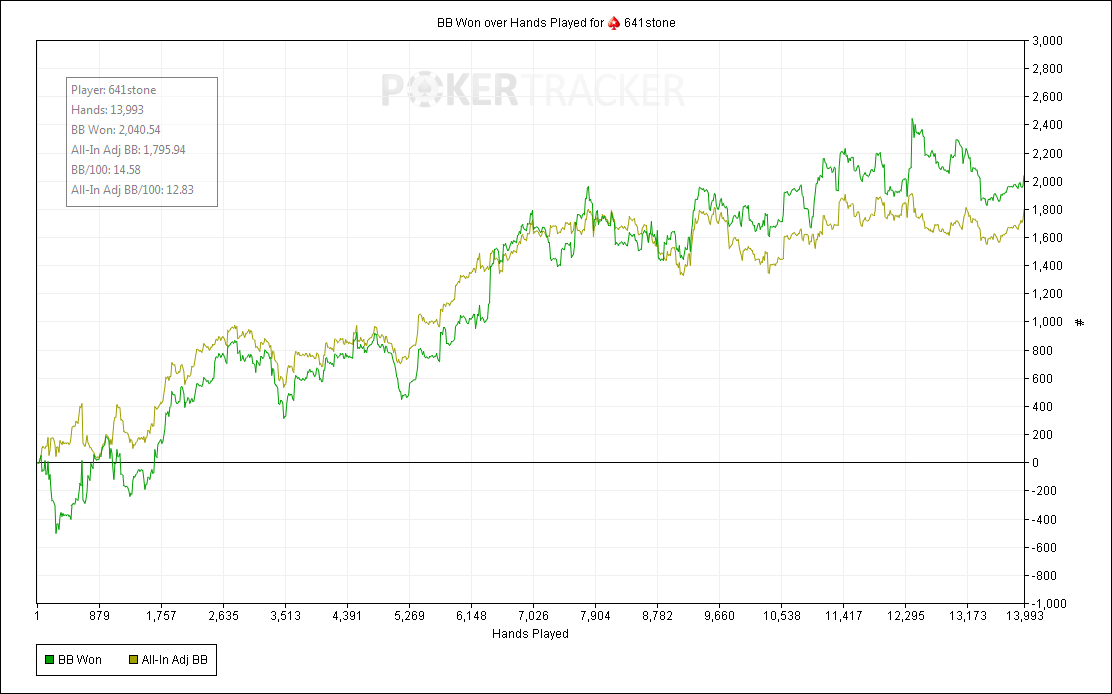Screen dimensions: 1112x694
Task: Click the olive All-In Adj BB legend swatch
Action: tap(133, 660)
